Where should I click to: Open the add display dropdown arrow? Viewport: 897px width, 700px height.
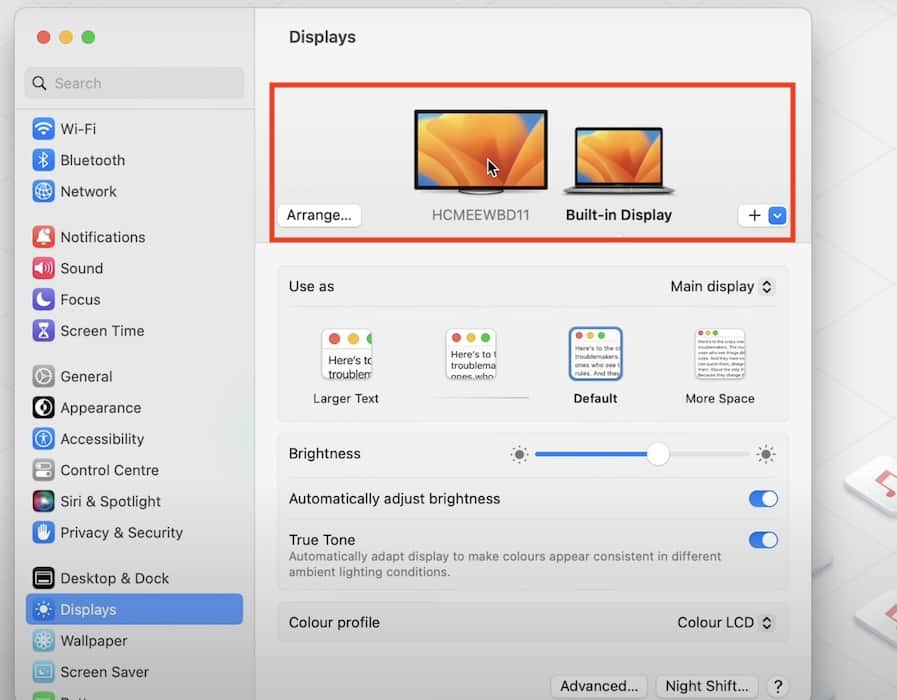pyautogui.click(x=778, y=215)
